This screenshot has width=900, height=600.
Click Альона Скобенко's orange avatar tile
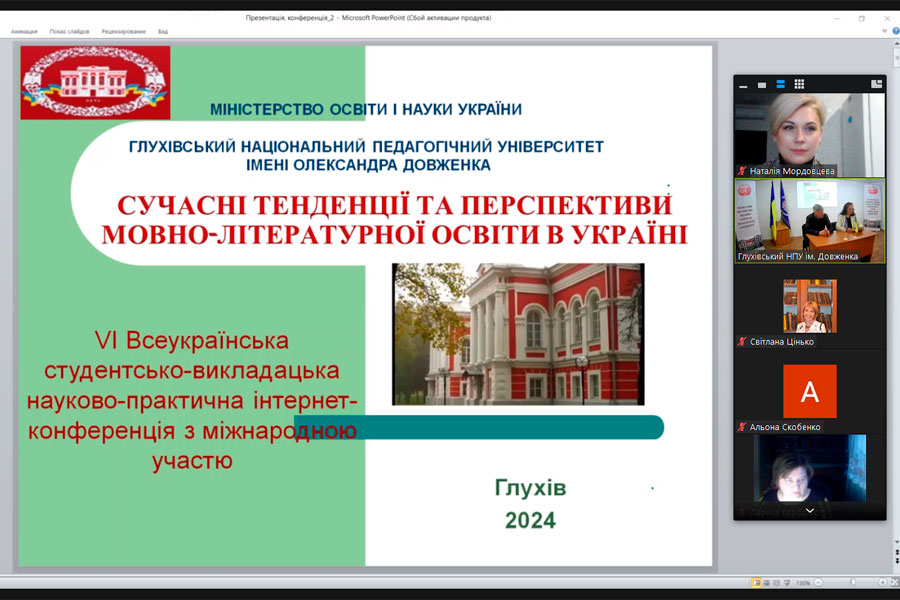click(810, 391)
